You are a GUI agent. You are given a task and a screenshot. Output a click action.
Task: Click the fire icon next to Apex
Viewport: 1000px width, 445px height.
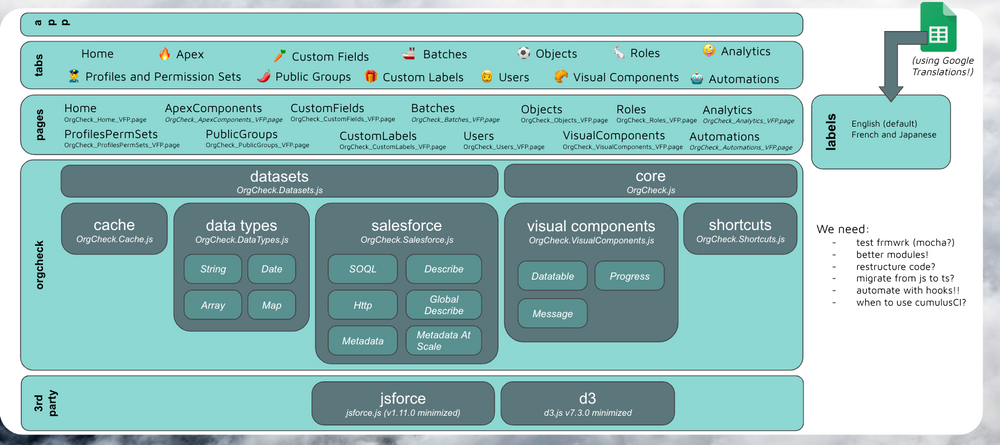(x=165, y=54)
